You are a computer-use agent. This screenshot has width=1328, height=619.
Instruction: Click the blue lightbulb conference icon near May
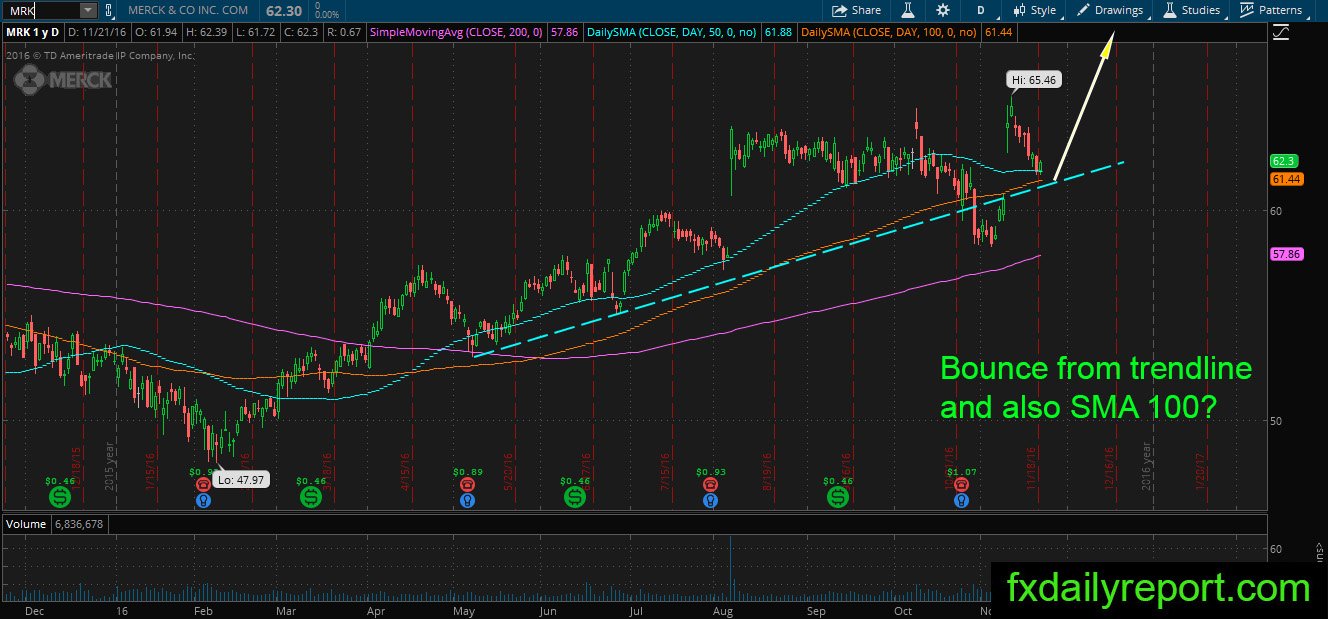[466, 499]
